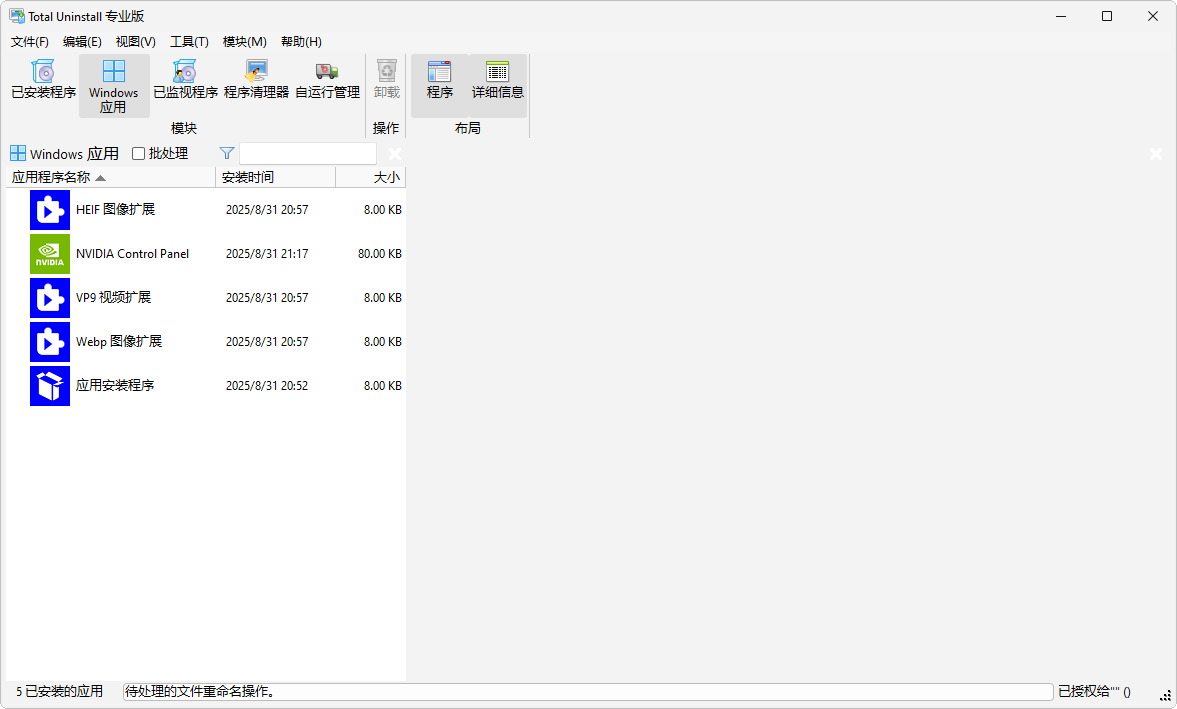Select the Windows 应用 module icon
This screenshot has height=709, width=1177.
113,85
